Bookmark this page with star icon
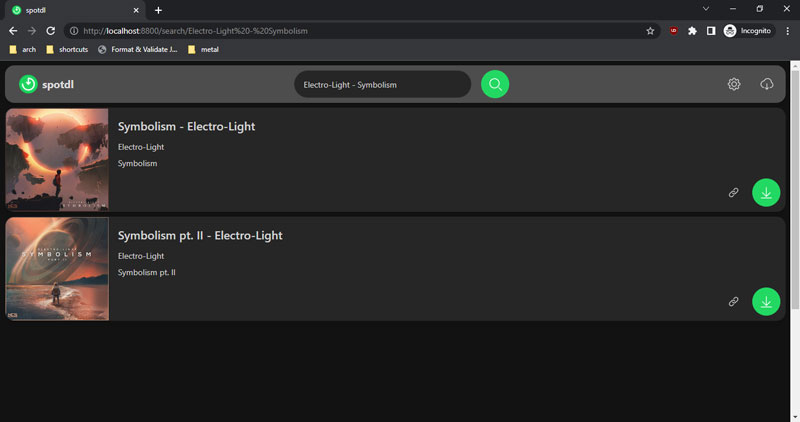800x422 pixels. tap(651, 31)
